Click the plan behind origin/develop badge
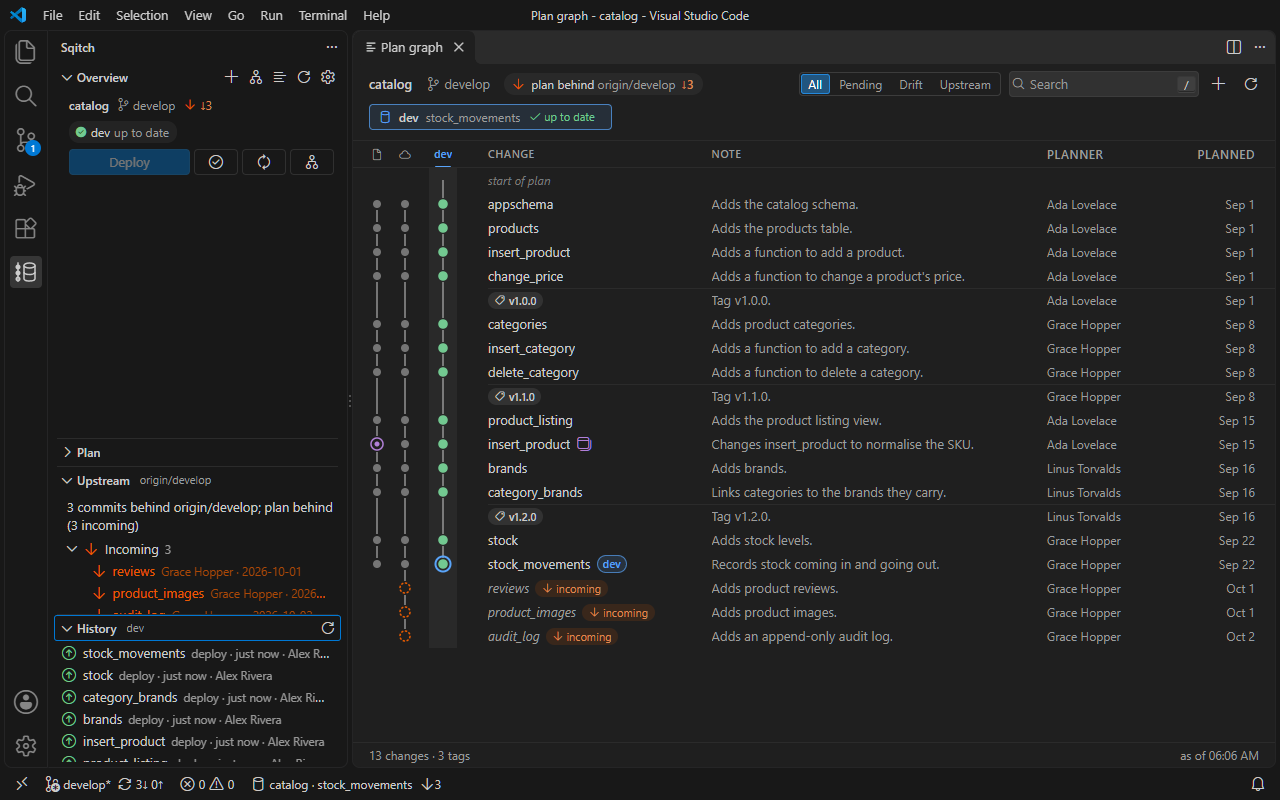Image resolution: width=1280 pixels, height=800 pixels. 603,85
